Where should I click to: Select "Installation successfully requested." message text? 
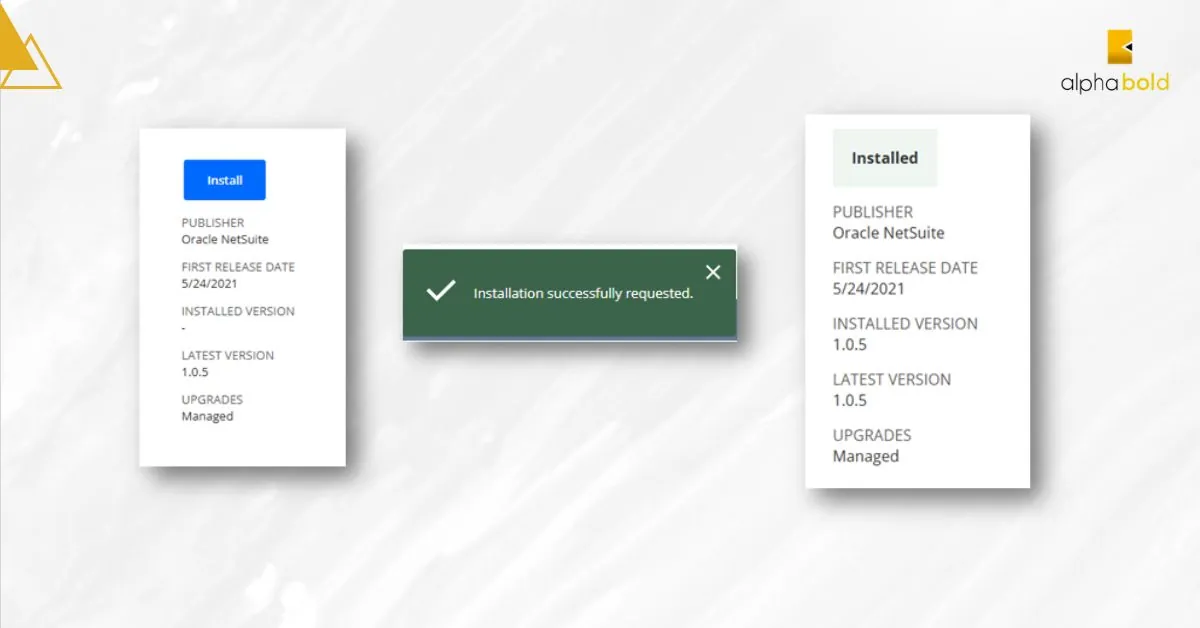pos(583,293)
